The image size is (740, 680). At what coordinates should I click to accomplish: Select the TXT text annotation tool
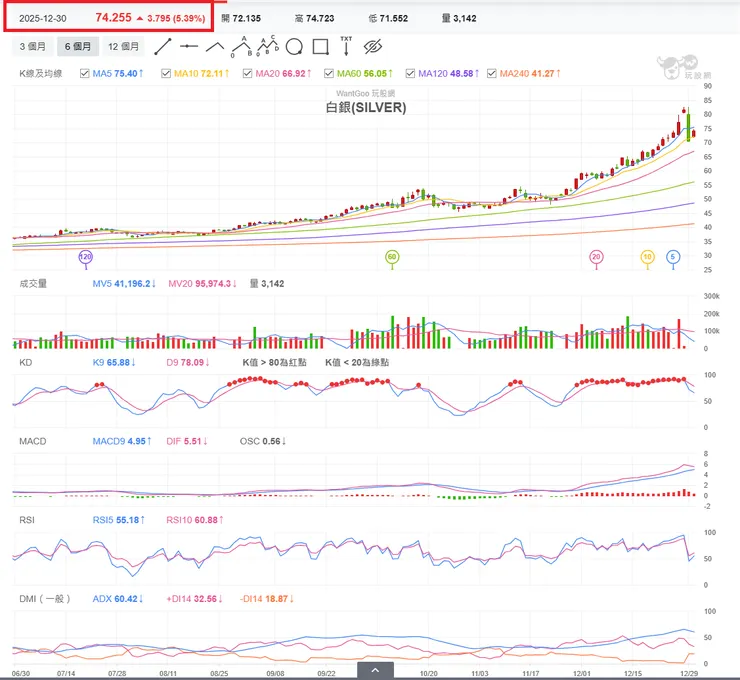[346, 46]
